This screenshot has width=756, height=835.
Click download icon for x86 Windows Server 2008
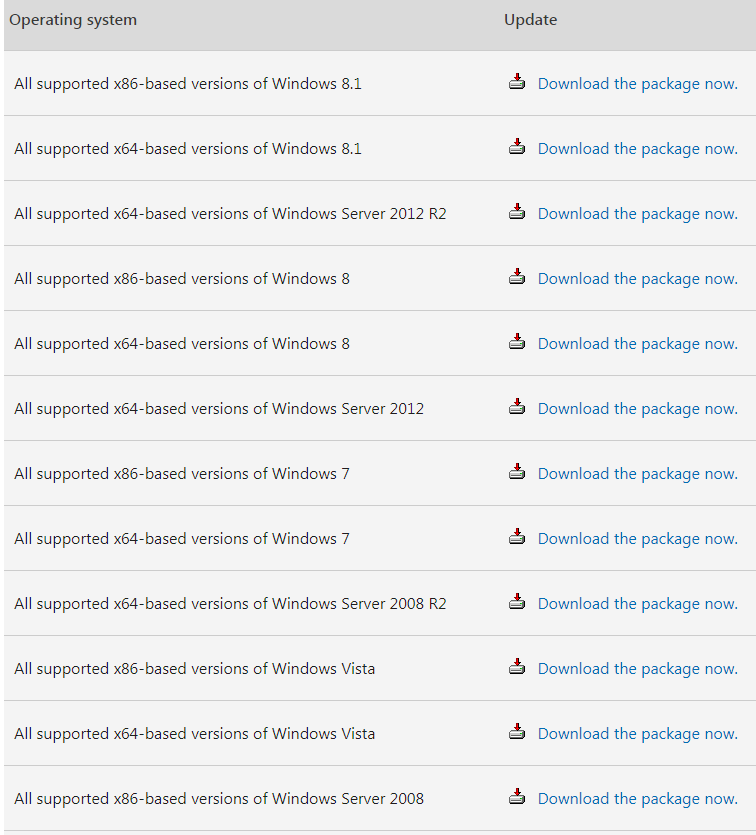click(516, 796)
